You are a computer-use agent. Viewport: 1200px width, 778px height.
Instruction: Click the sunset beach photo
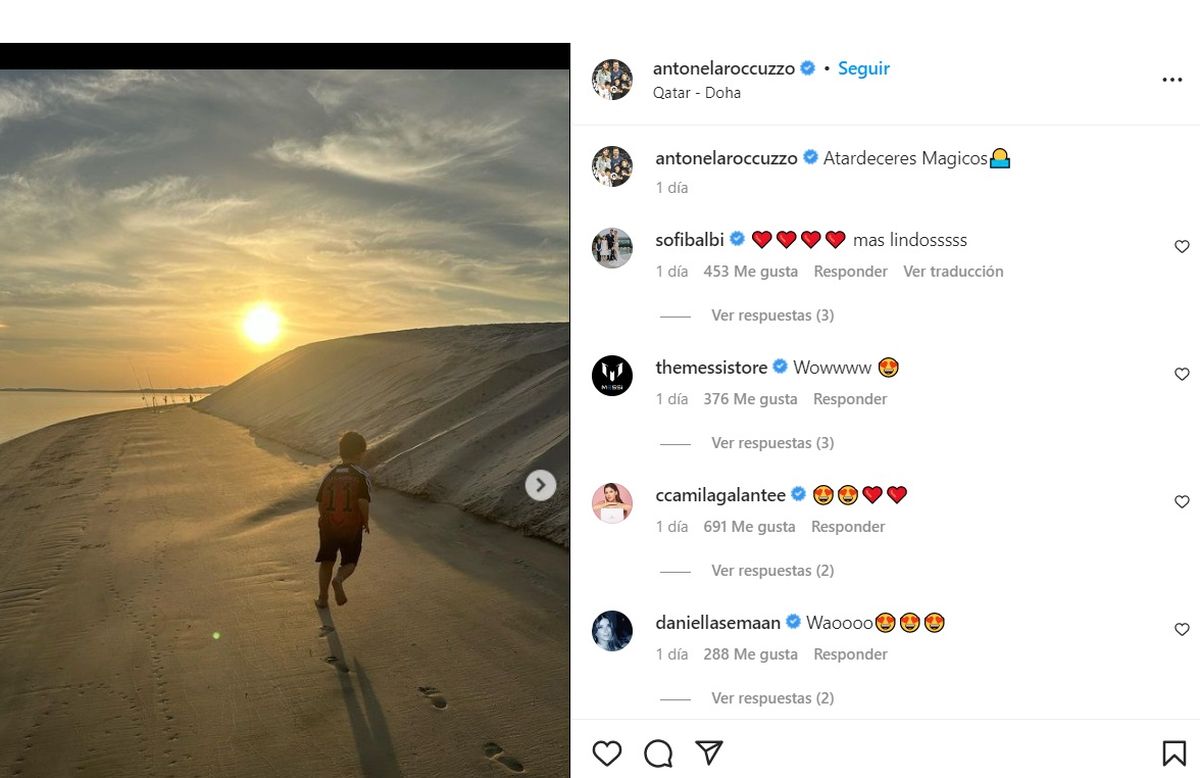[285, 300]
